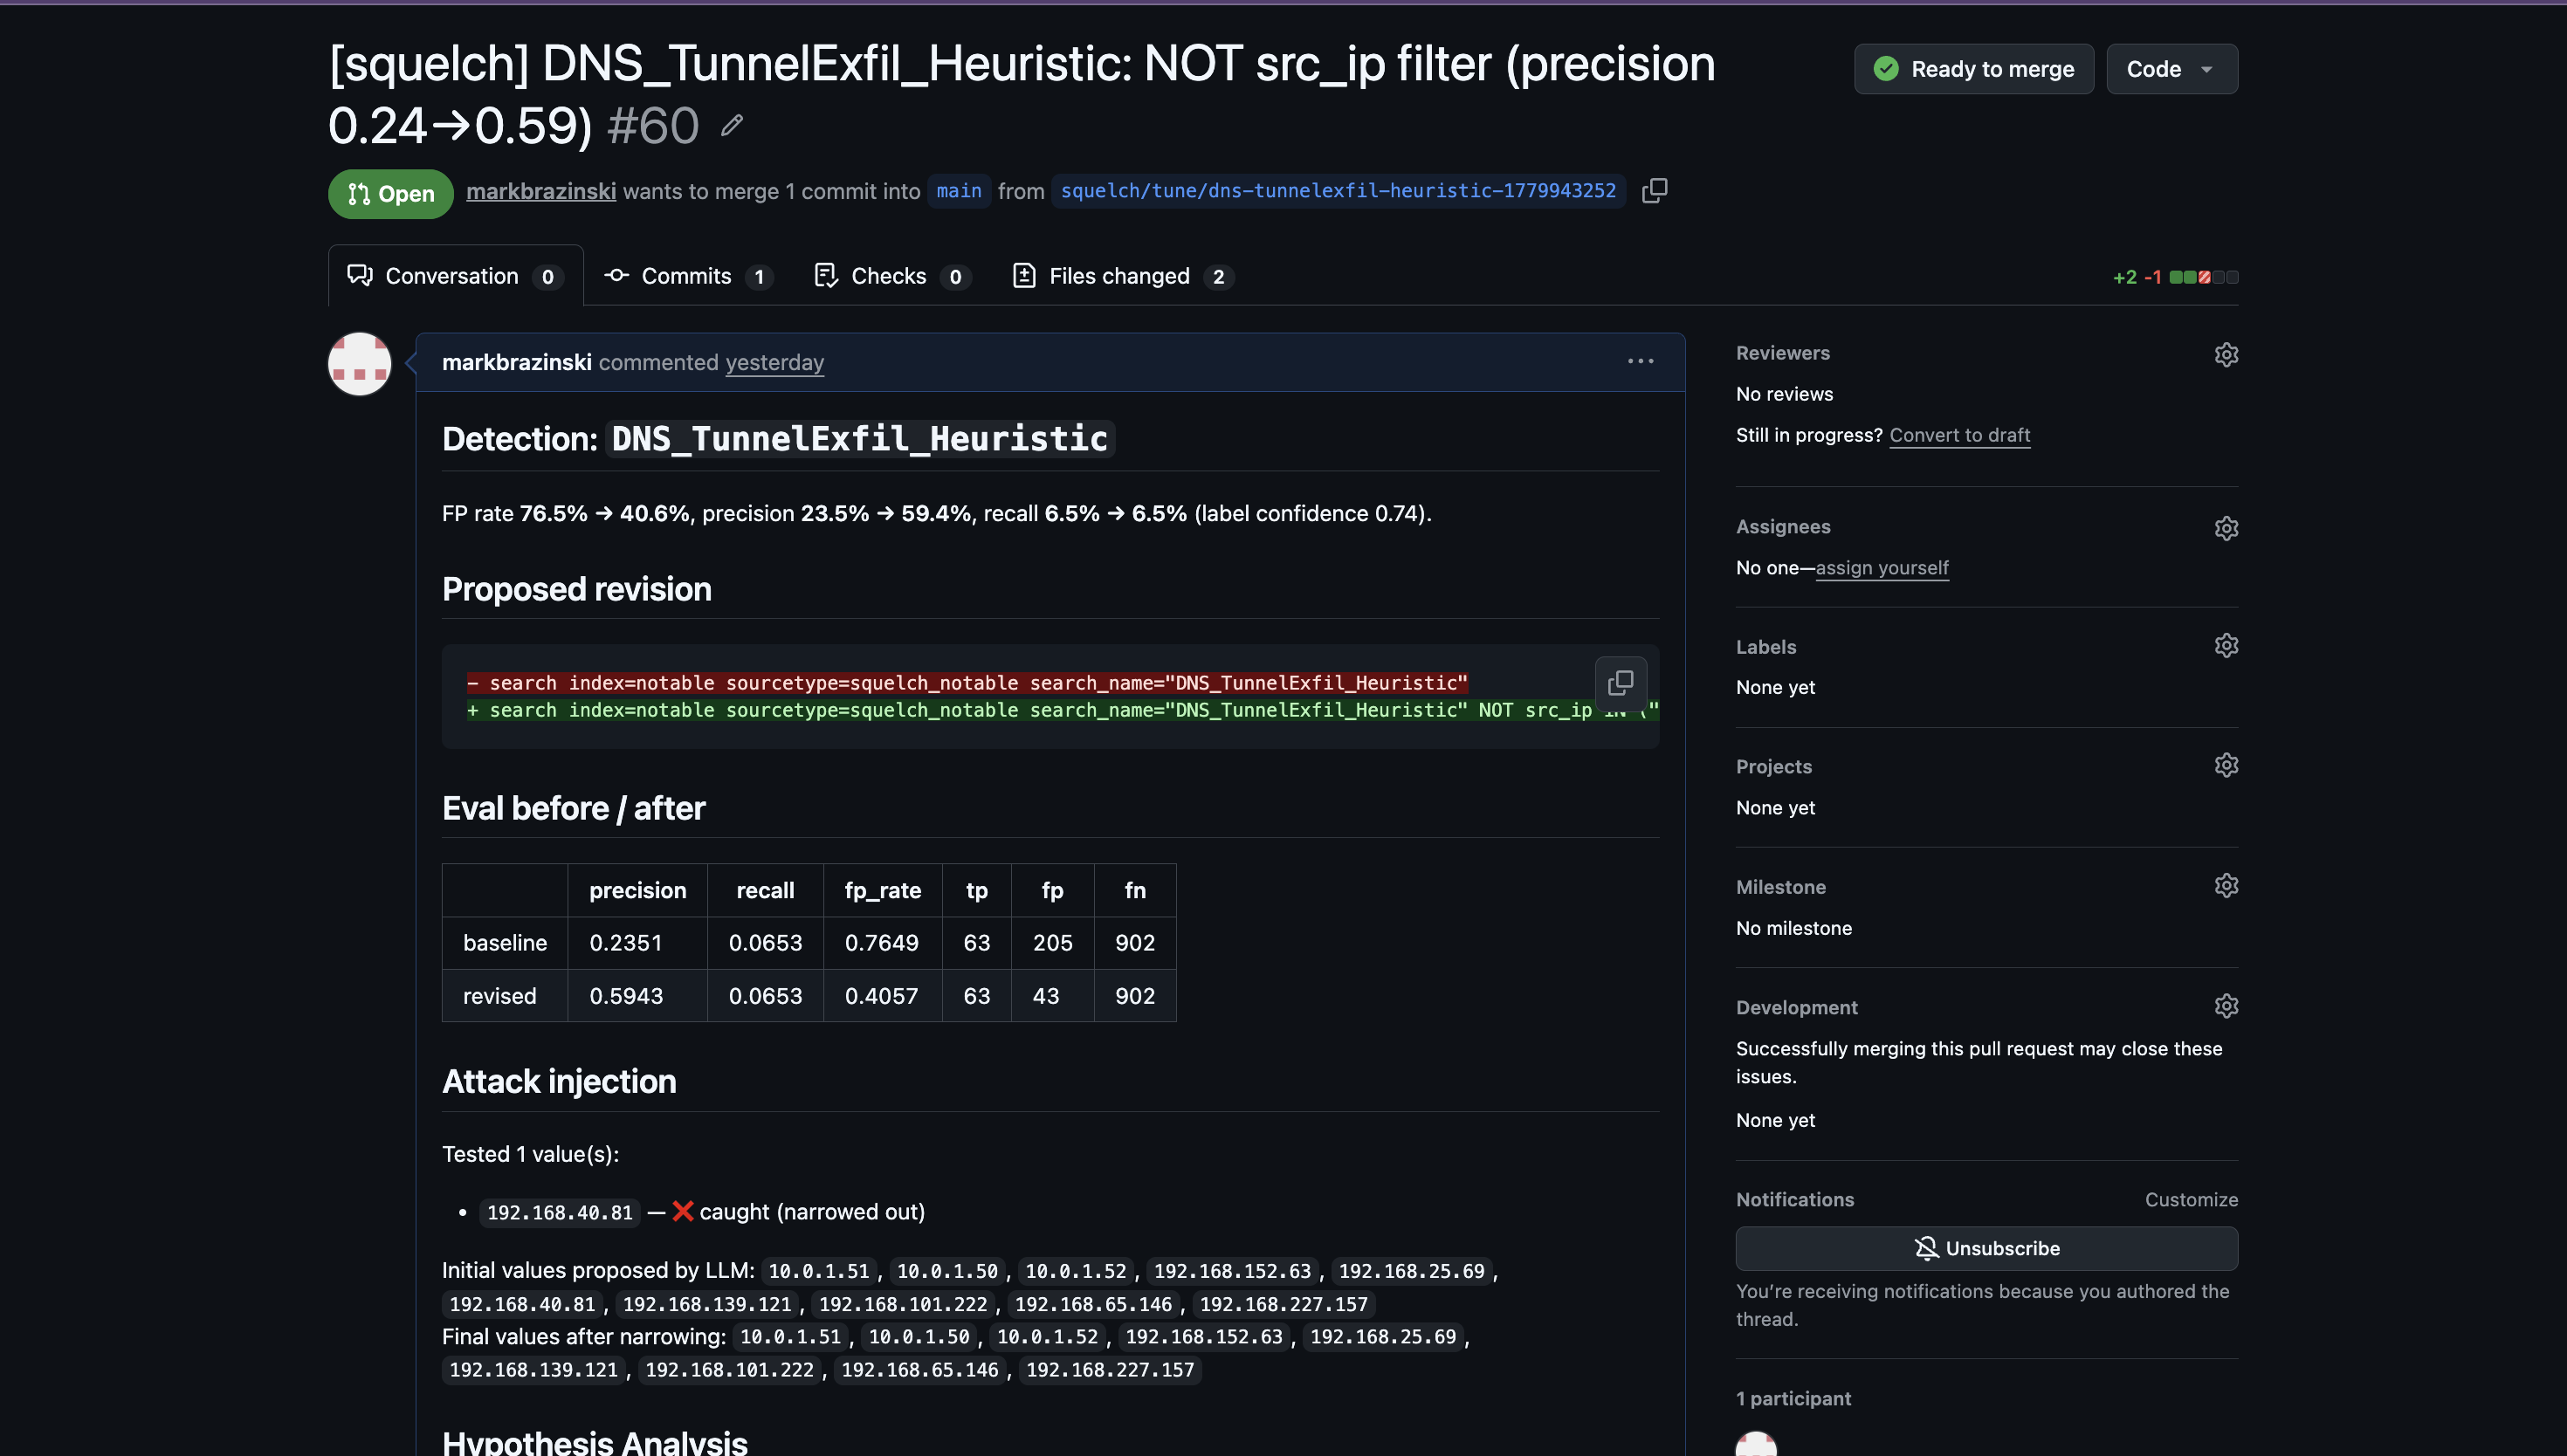The width and height of the screenshot is (2567, 1456).
Task: Click the added search line with NOT src_ip
Action: [1062, 710]
